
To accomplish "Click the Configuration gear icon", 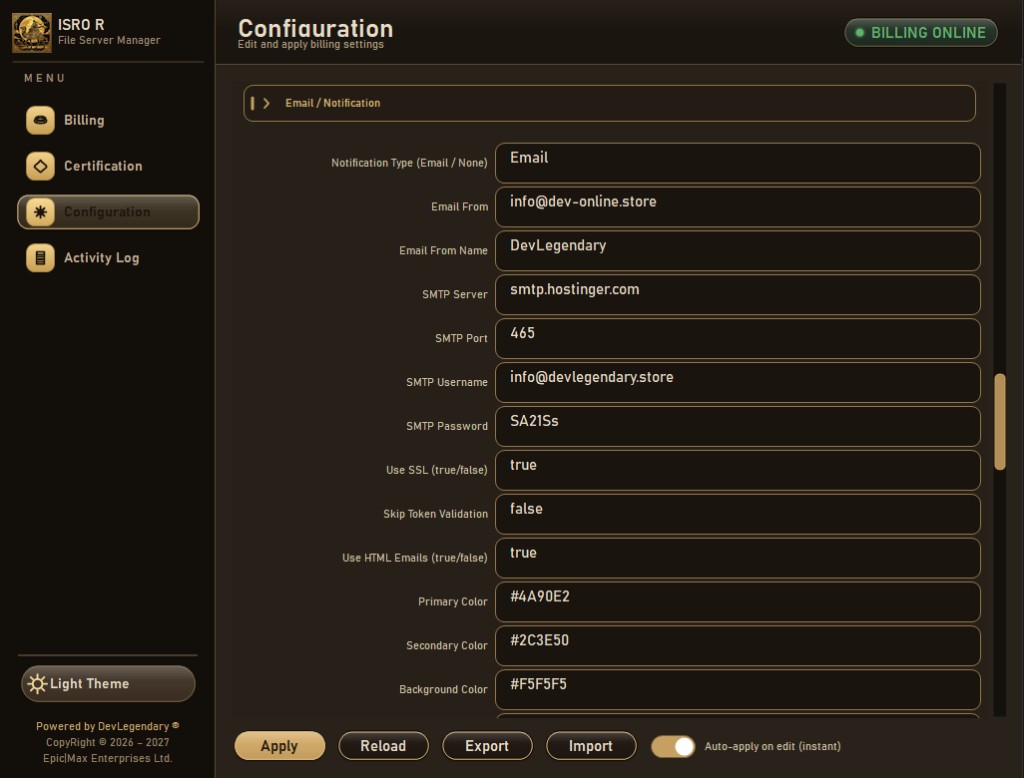I will click(40, 212).
